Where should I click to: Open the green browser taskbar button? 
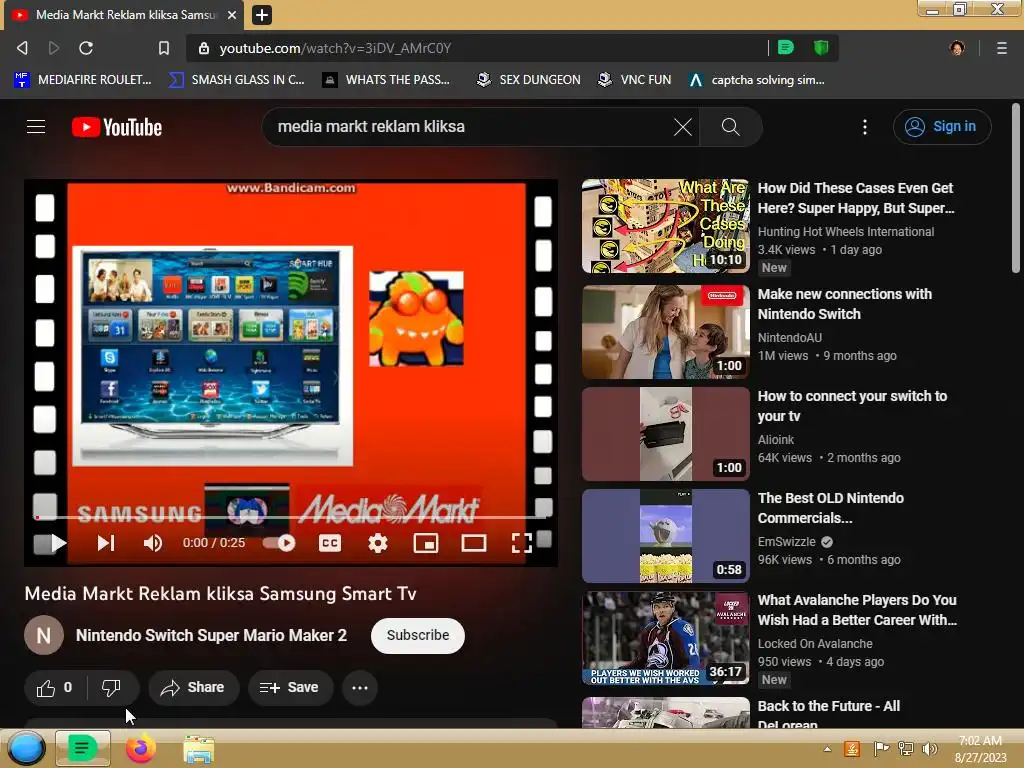pyautogui.click(x=82, y=748)
